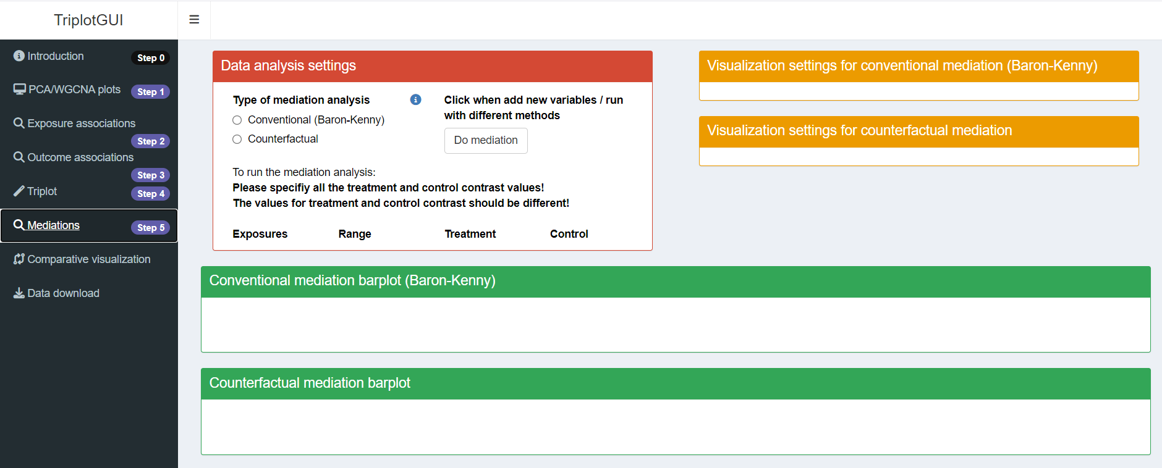The width and height of the screenshot is (1162, 468).
Task: Select Counterfactual radio button
Action: click(x=237, y=140)
